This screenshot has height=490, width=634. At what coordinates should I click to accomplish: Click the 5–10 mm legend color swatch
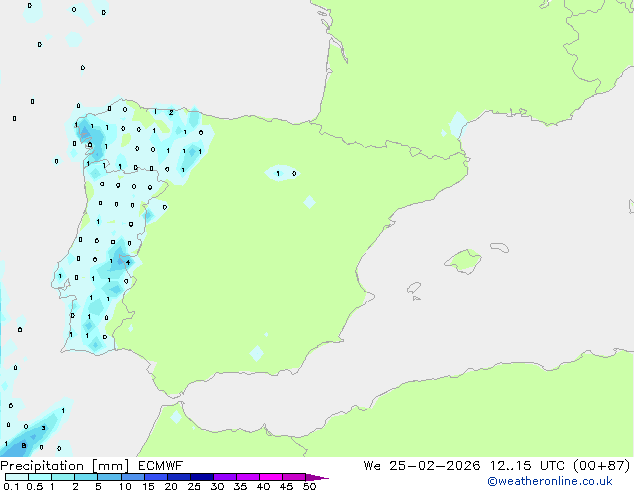tap(109, 477)
